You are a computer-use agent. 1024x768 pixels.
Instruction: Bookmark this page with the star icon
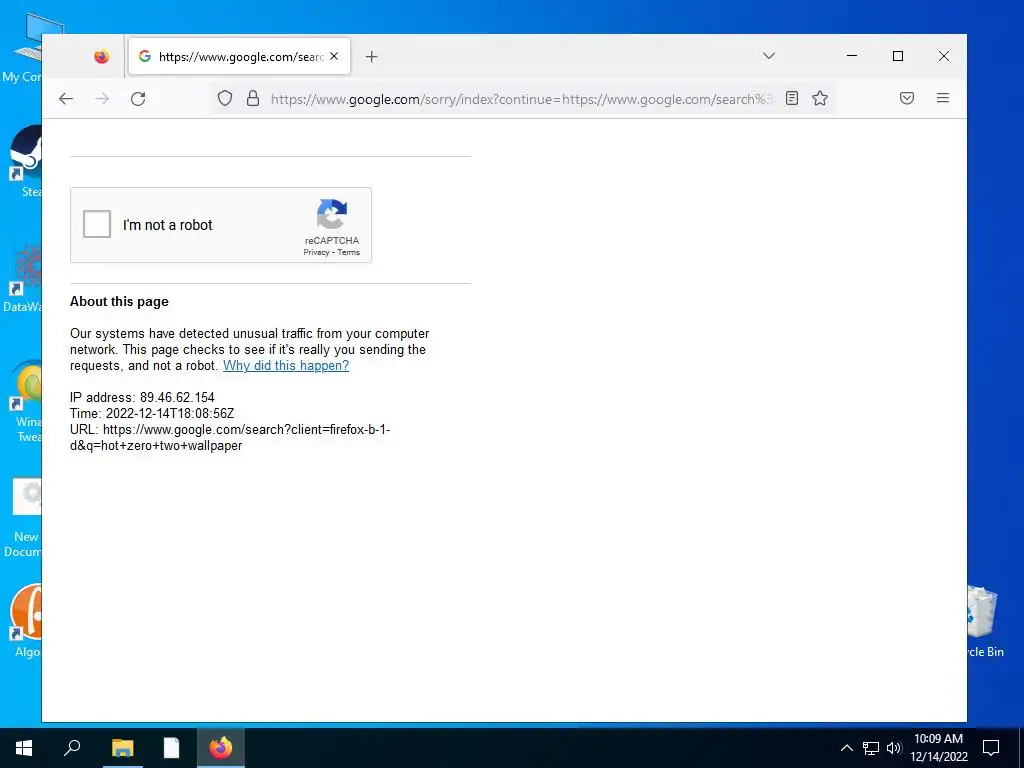pos(820,99)
